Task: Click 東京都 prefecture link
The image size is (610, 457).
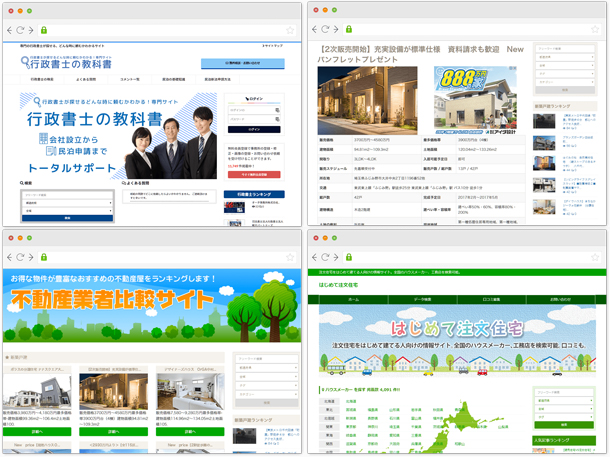Action: [x=351, y=427]
